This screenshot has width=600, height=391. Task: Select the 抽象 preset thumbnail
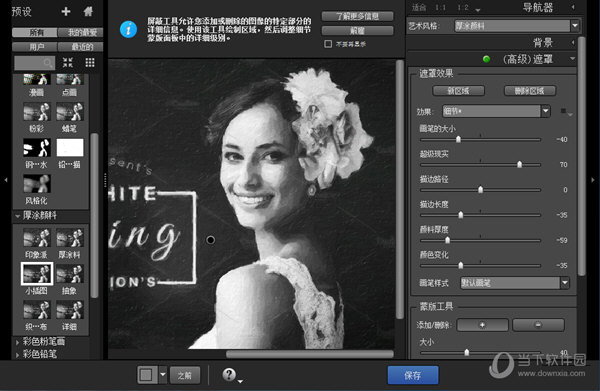[70, 274]
